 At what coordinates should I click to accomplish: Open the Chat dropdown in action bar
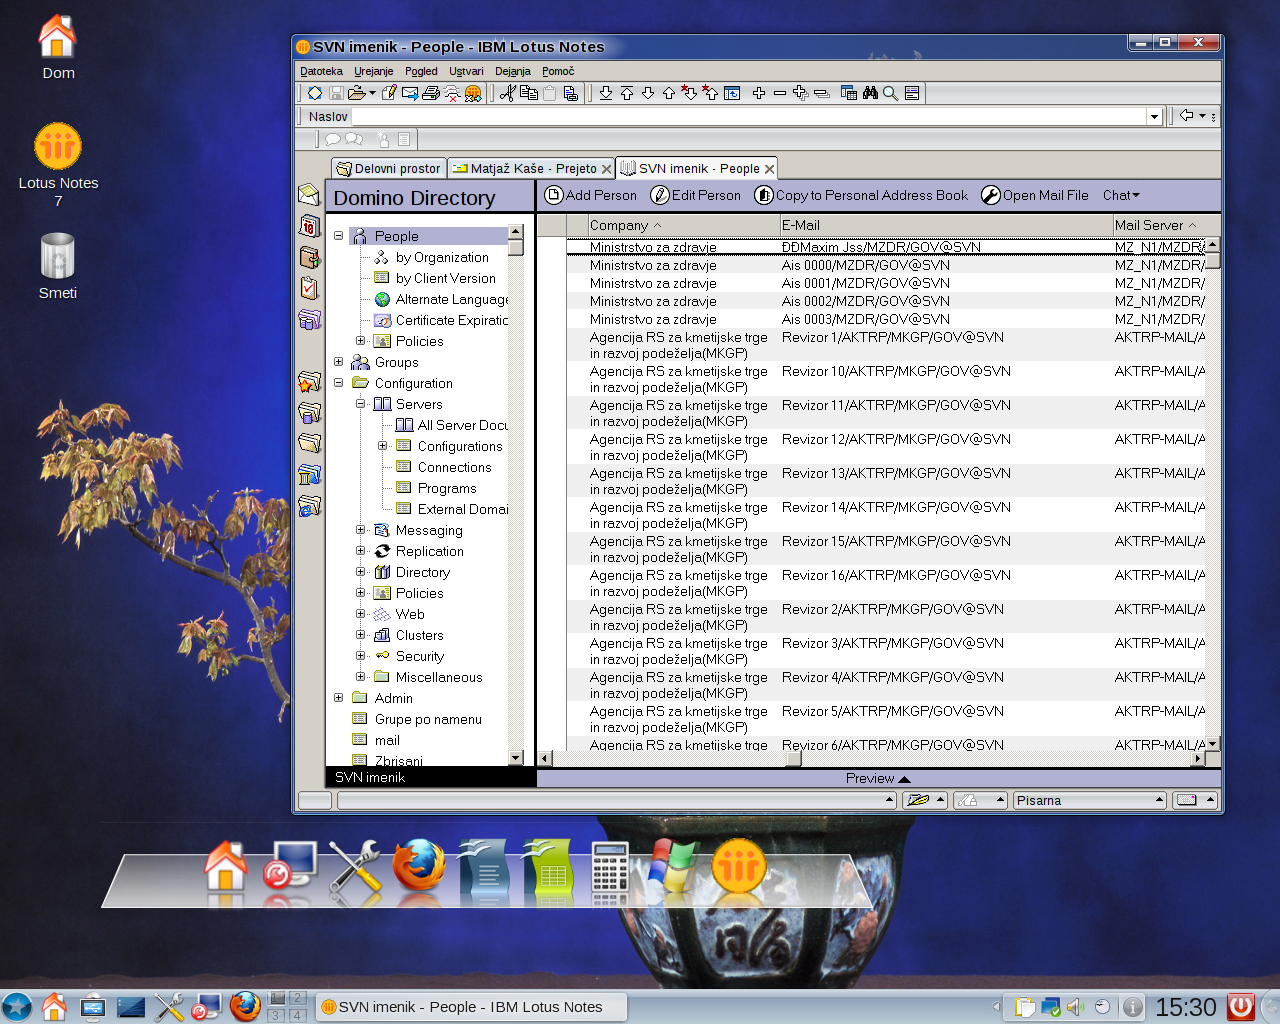(1121, 195)
